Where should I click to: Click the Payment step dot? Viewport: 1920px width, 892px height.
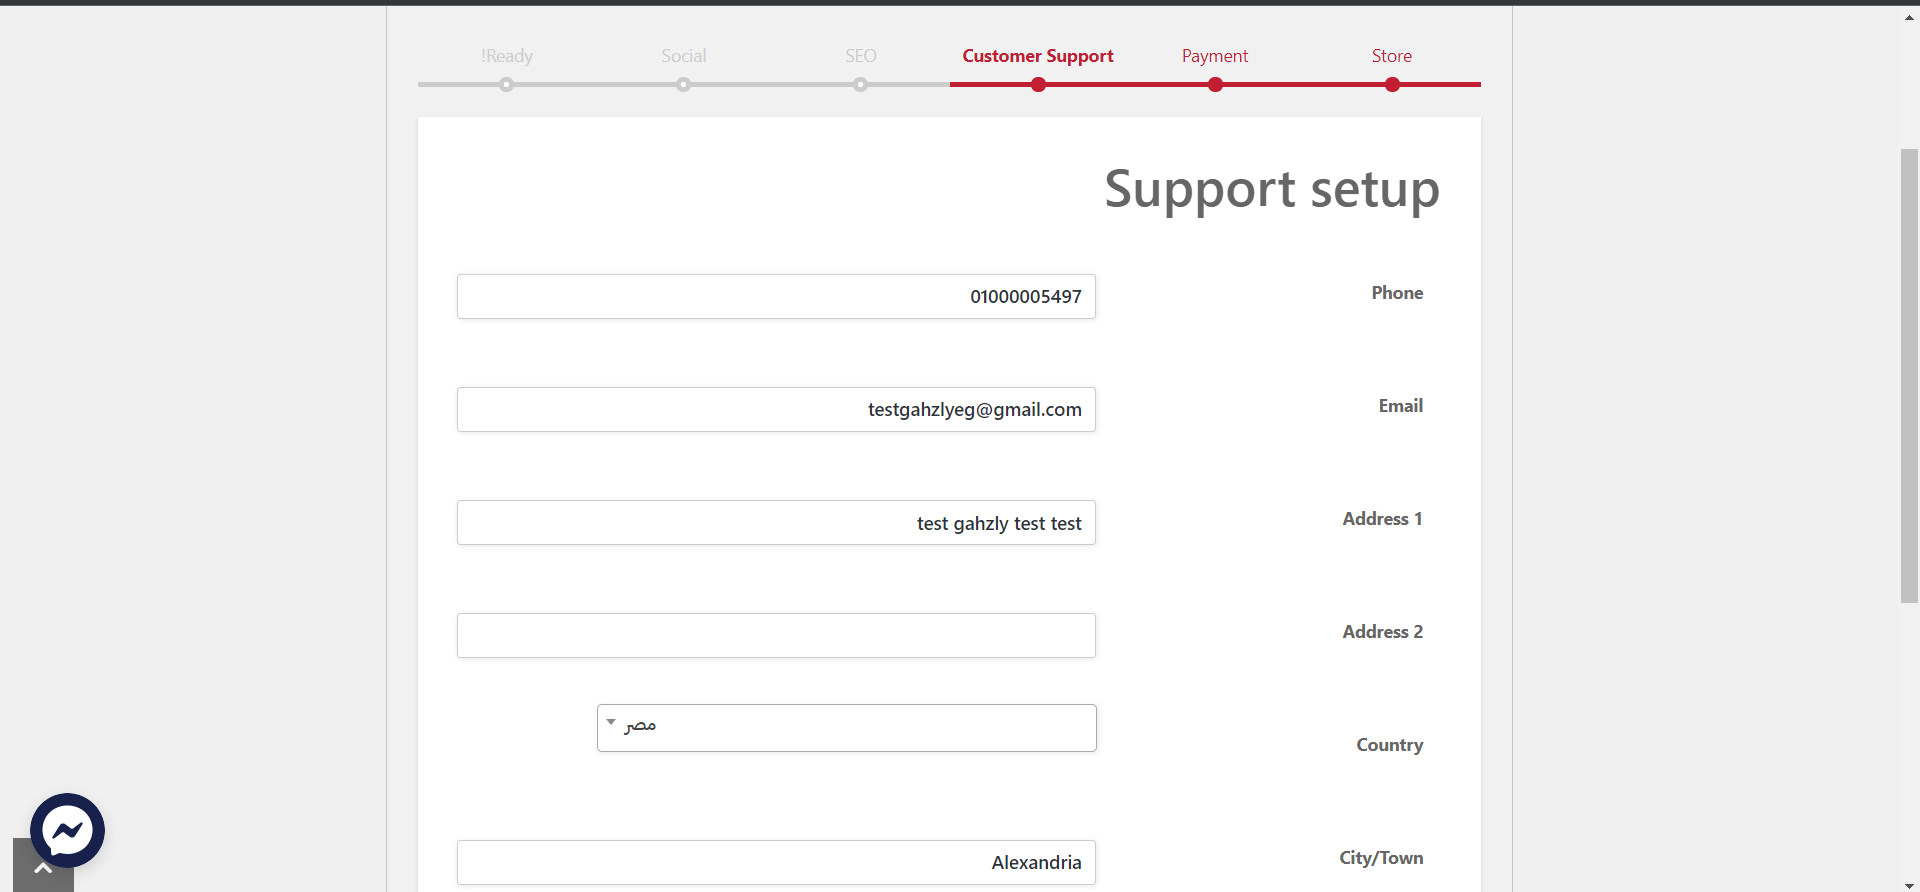pyautogui.click(x=1215, y=85)
